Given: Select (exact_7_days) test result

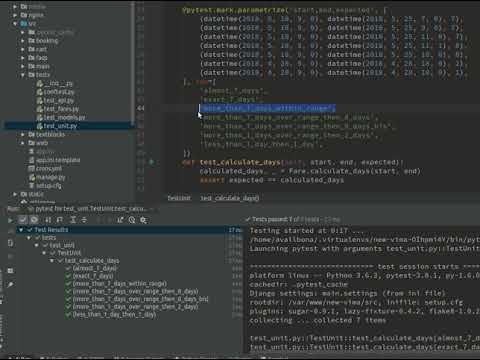Looking at the screenshot, I should click(93, 276).
